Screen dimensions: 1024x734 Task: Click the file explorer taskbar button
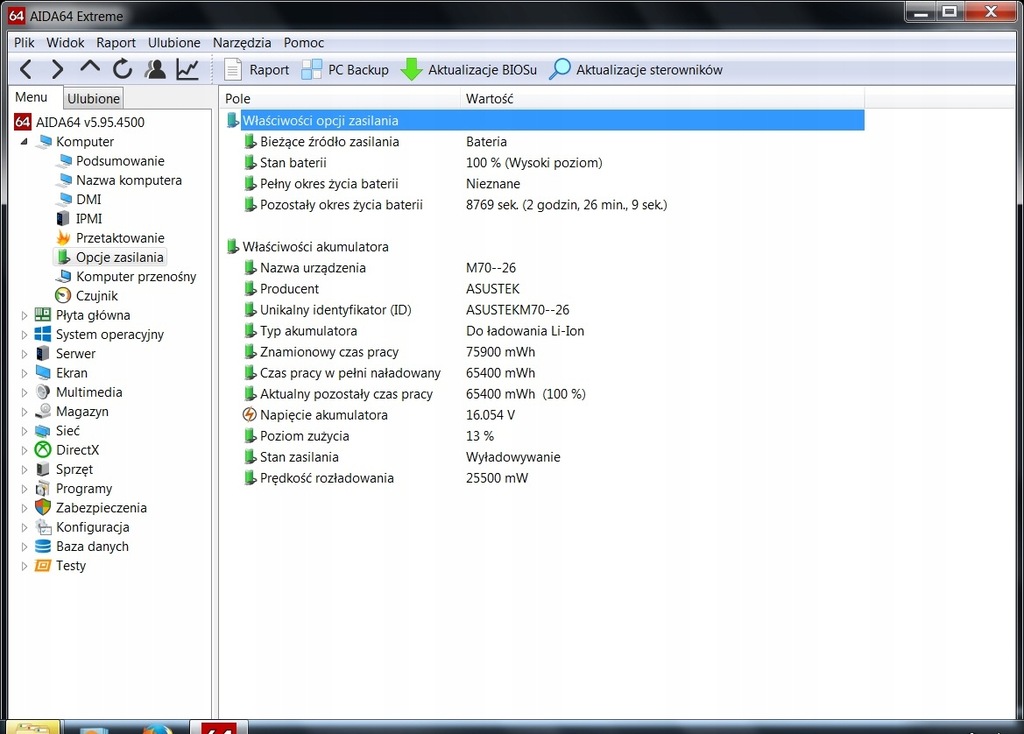(33, 727)
